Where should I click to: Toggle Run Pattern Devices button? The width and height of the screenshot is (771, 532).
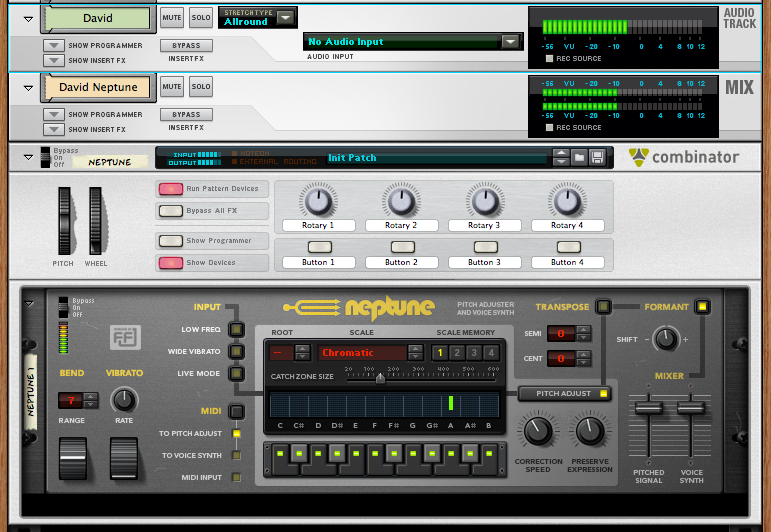(x=171, y=189)
